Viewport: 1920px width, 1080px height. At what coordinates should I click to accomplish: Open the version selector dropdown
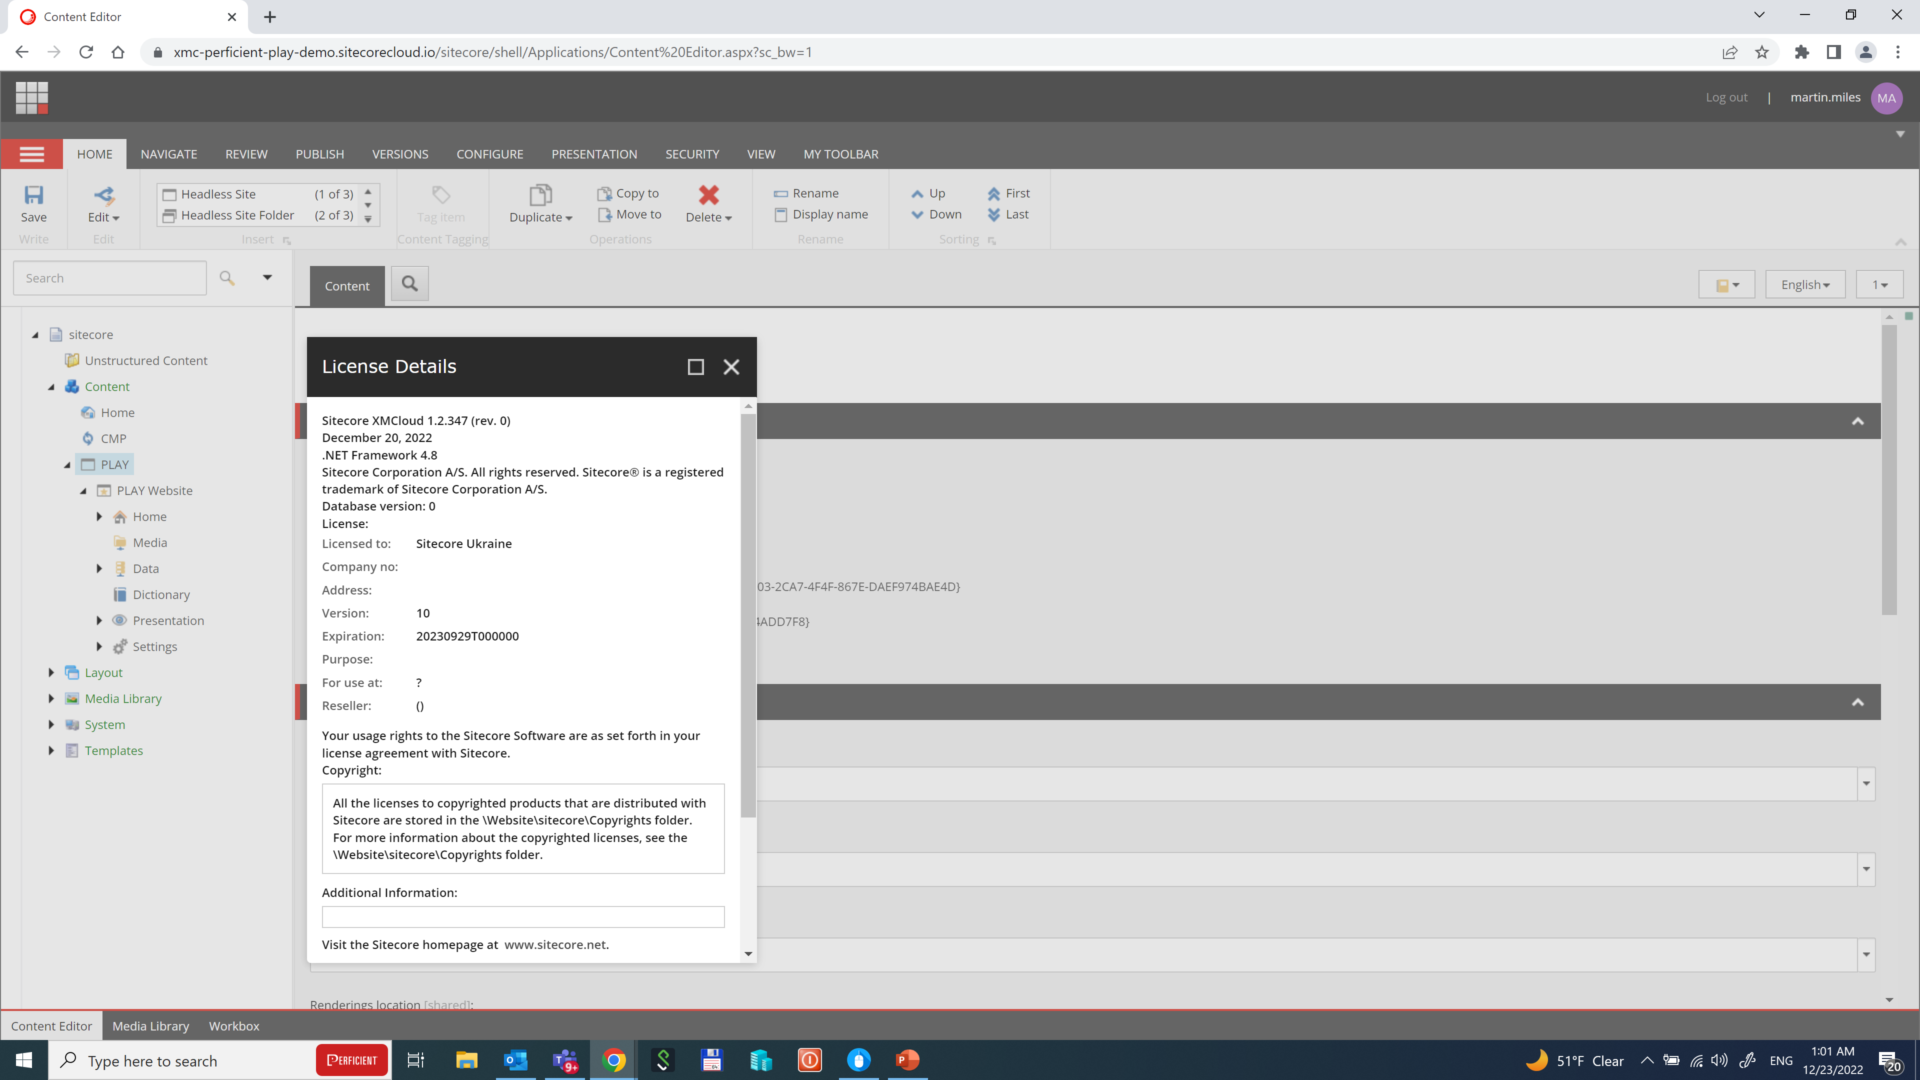pyautogui.click(x=1879, y=284)
